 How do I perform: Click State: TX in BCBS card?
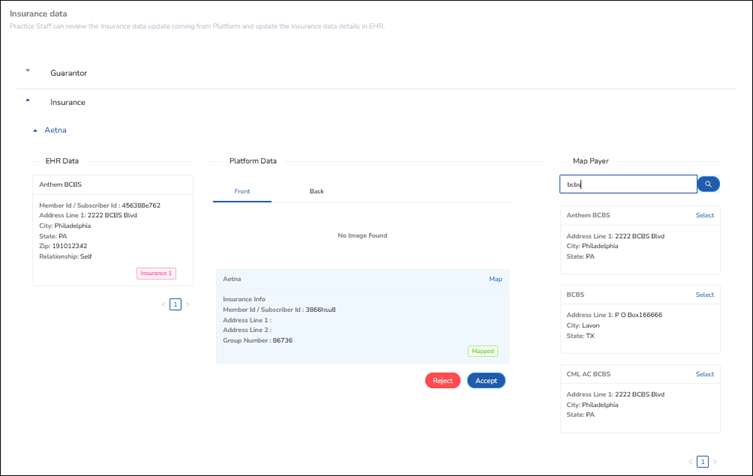(580, 336)
